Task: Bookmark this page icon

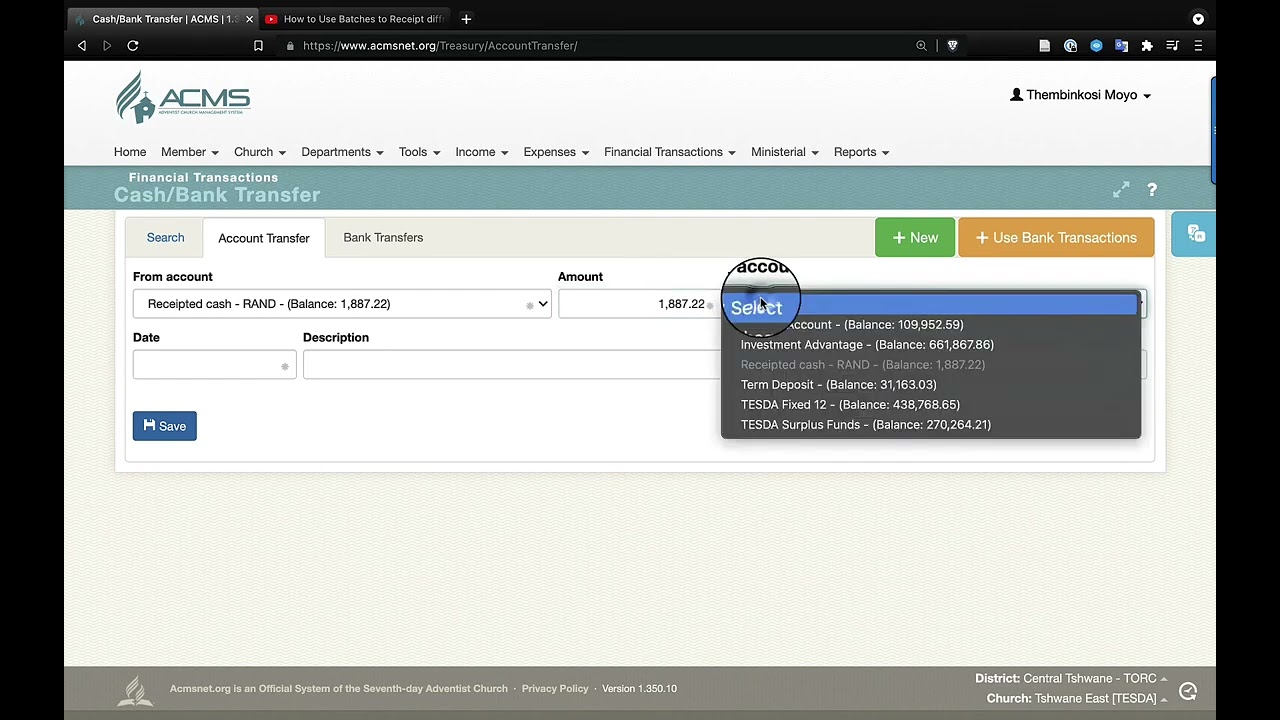Action: pyautogui.click(x=258, y=46)
